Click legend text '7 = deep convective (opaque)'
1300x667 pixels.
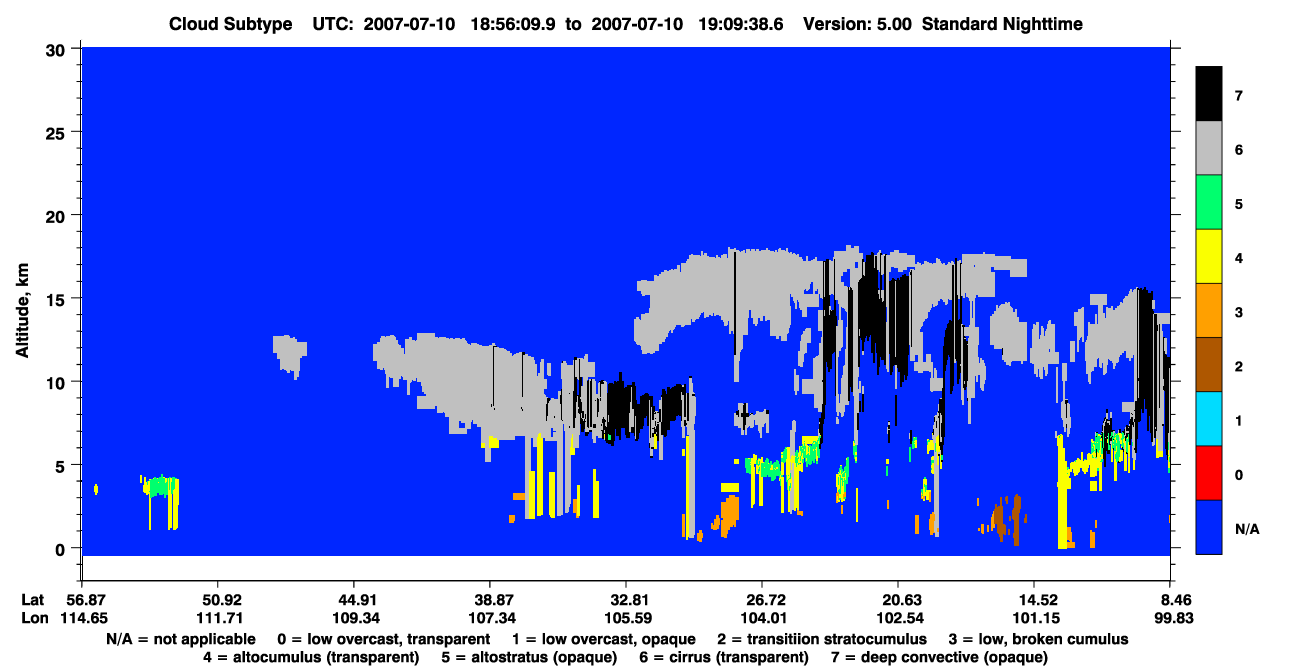940,657
